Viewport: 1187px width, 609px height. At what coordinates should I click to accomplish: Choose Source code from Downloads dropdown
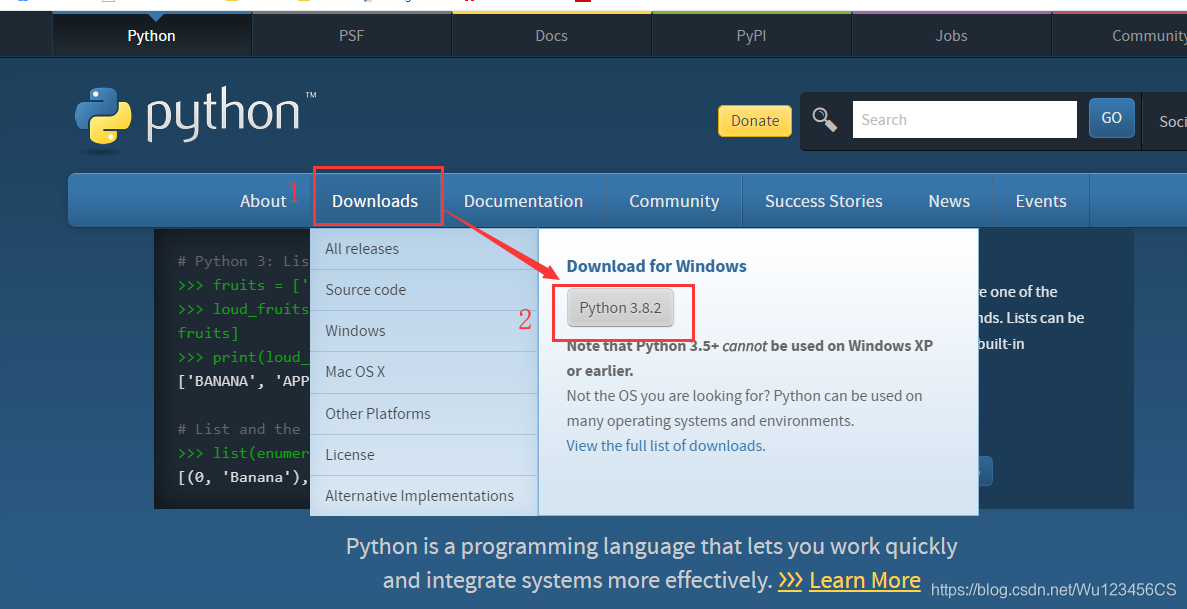coord(424,289)
